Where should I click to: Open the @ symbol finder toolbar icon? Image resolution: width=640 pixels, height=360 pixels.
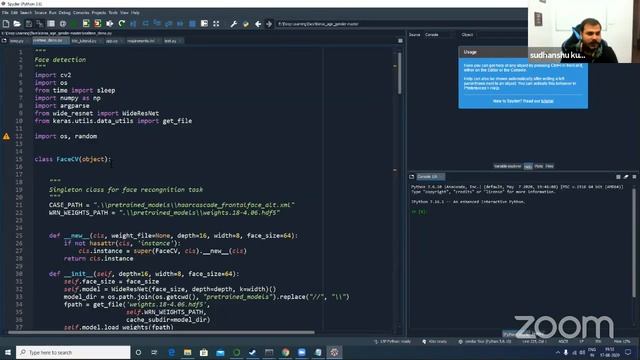pos(63,24)
